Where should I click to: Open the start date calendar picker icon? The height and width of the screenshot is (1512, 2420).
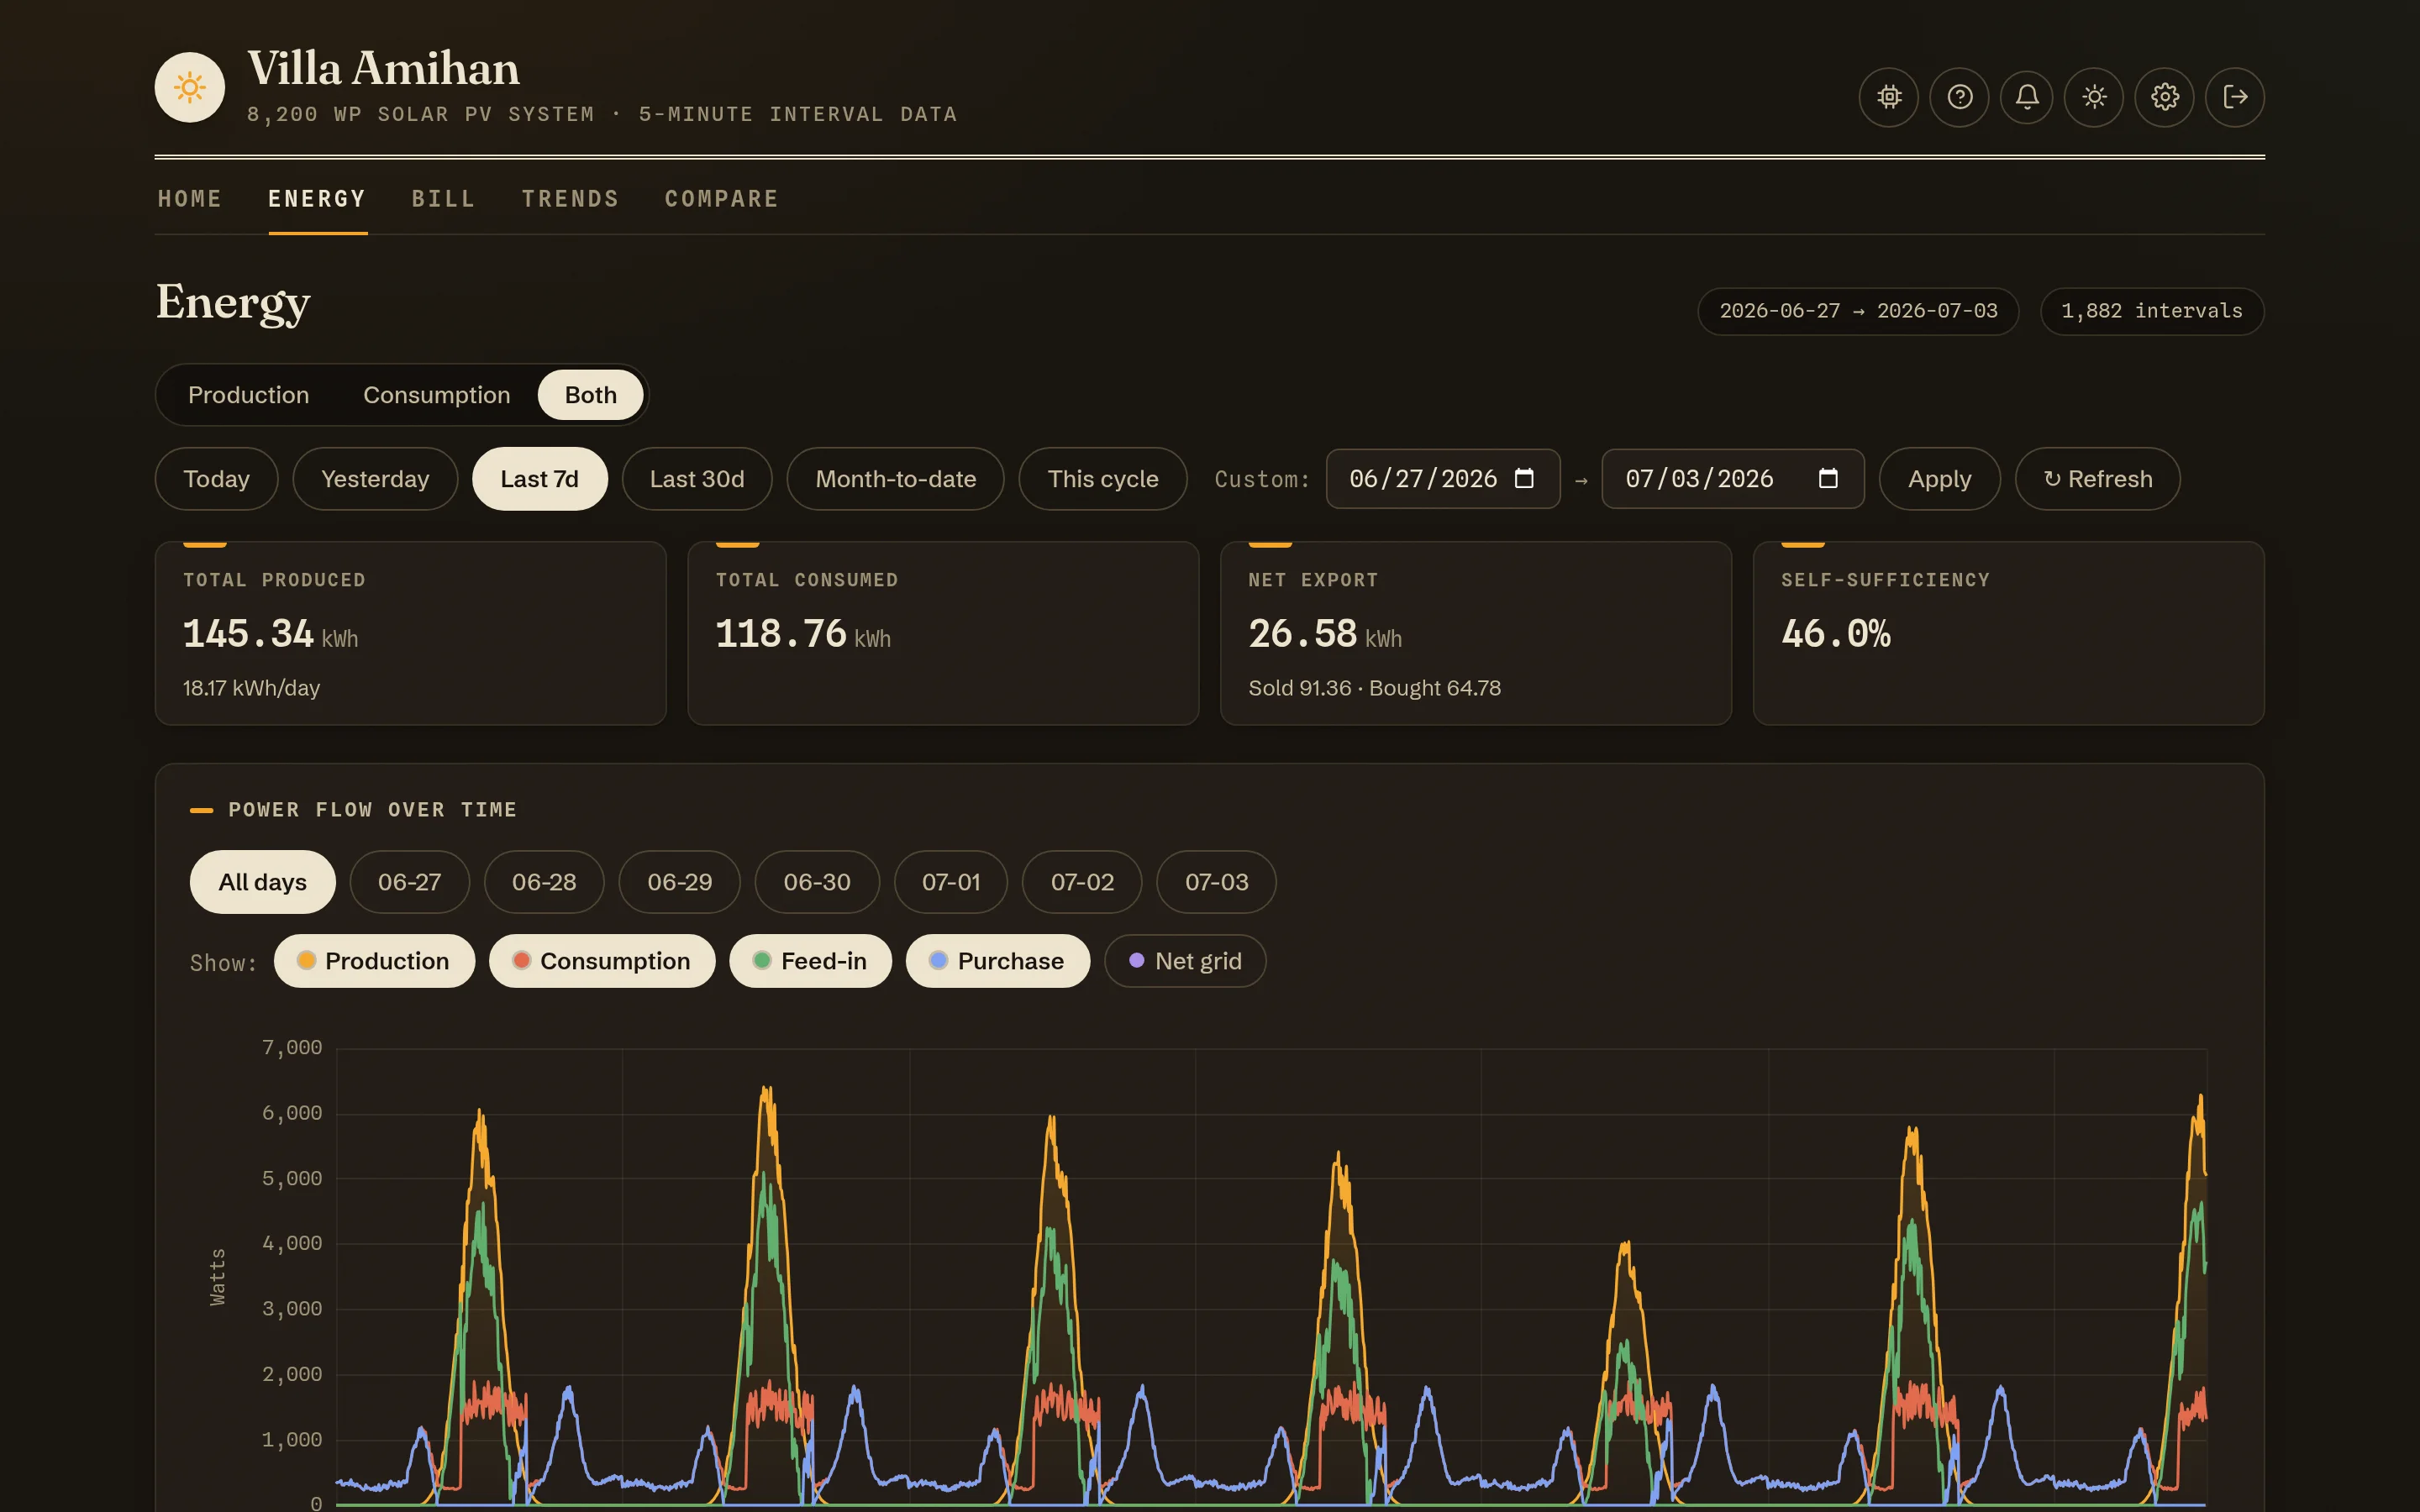click(1524, 479)
